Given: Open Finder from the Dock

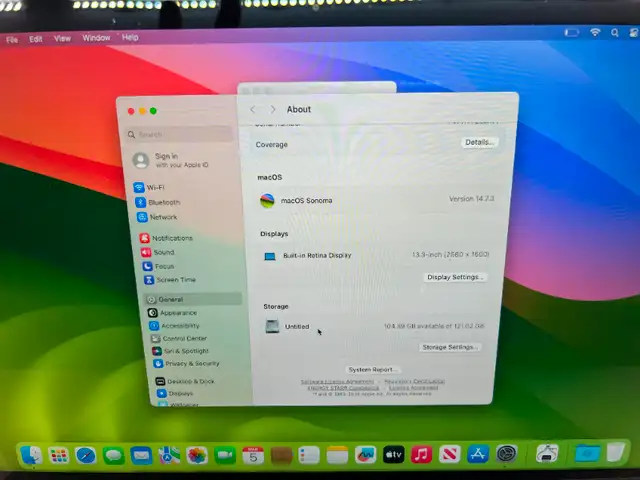Looking at the screenshot, I should [31, 455].
